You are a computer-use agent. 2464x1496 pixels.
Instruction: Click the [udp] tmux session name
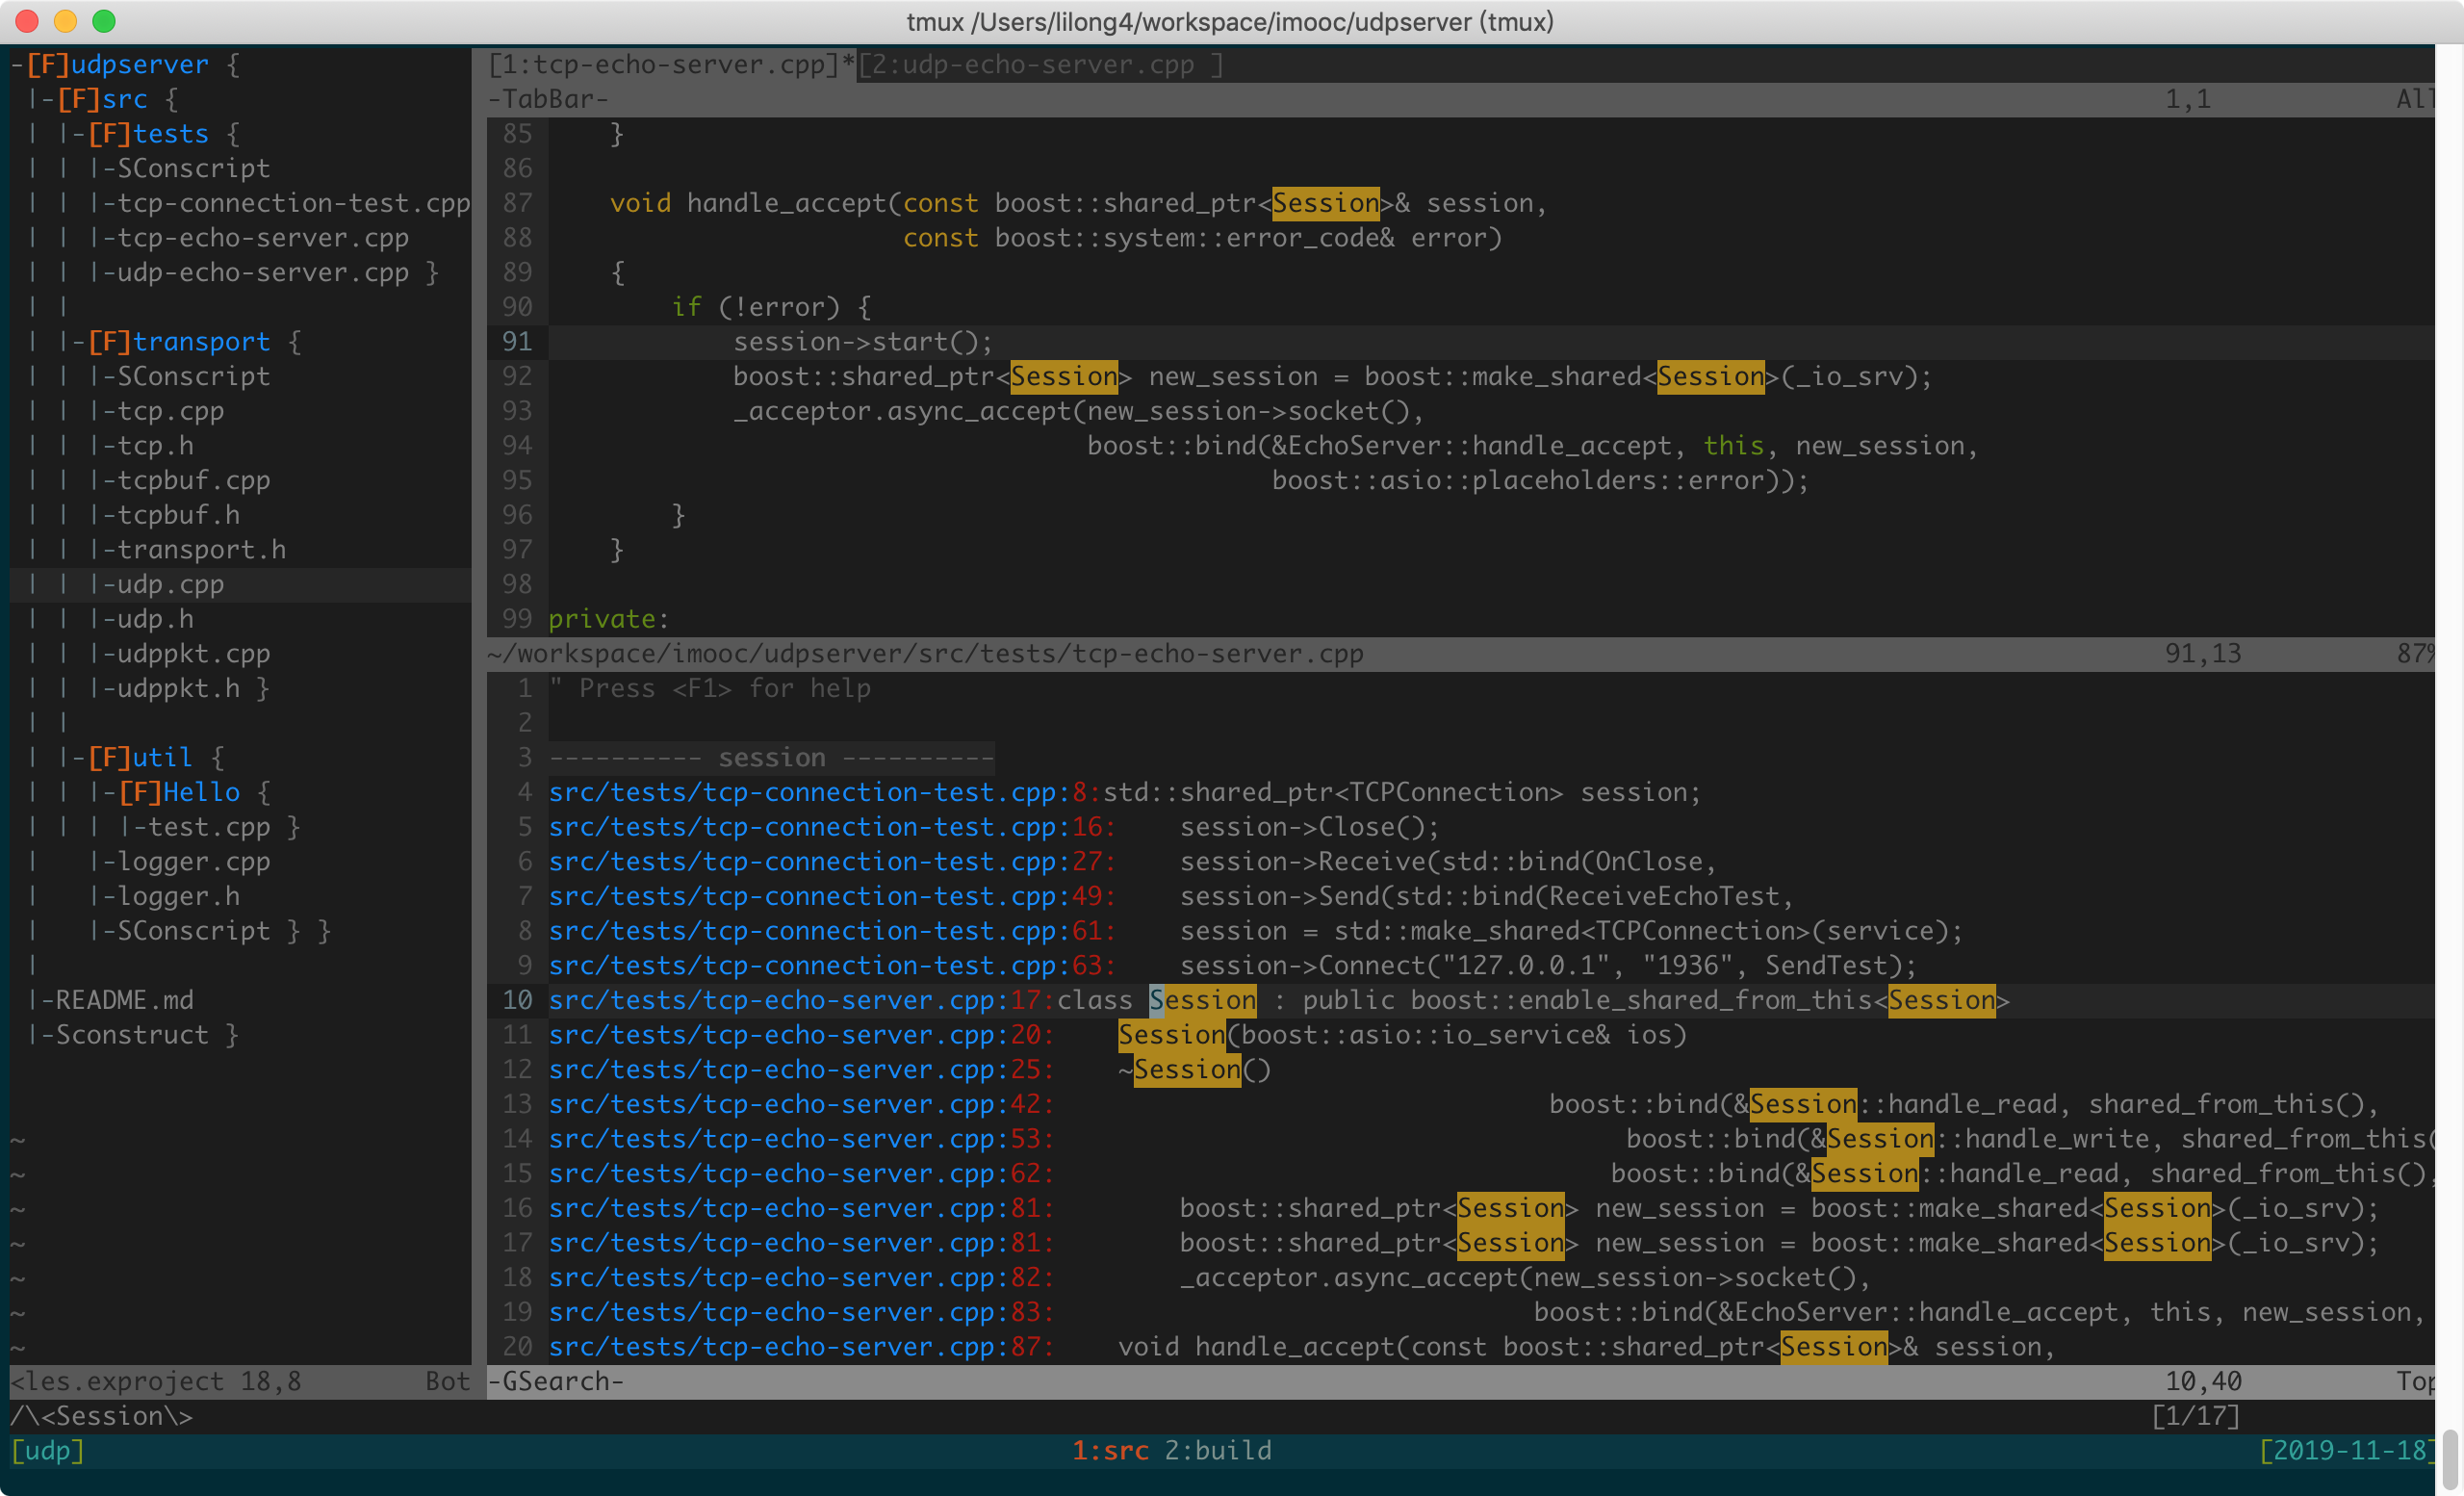coord(48,1451)
